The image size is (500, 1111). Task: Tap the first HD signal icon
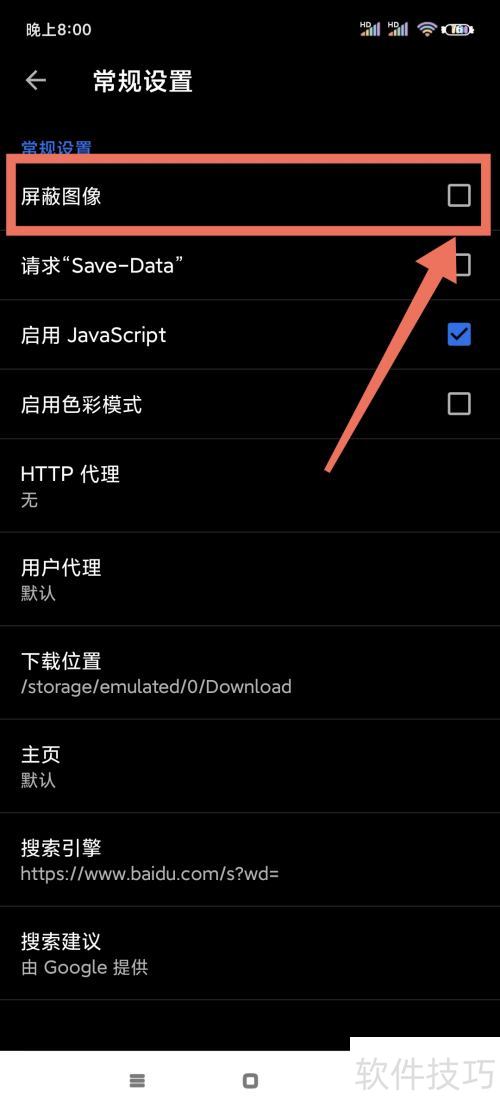(370, 28)
